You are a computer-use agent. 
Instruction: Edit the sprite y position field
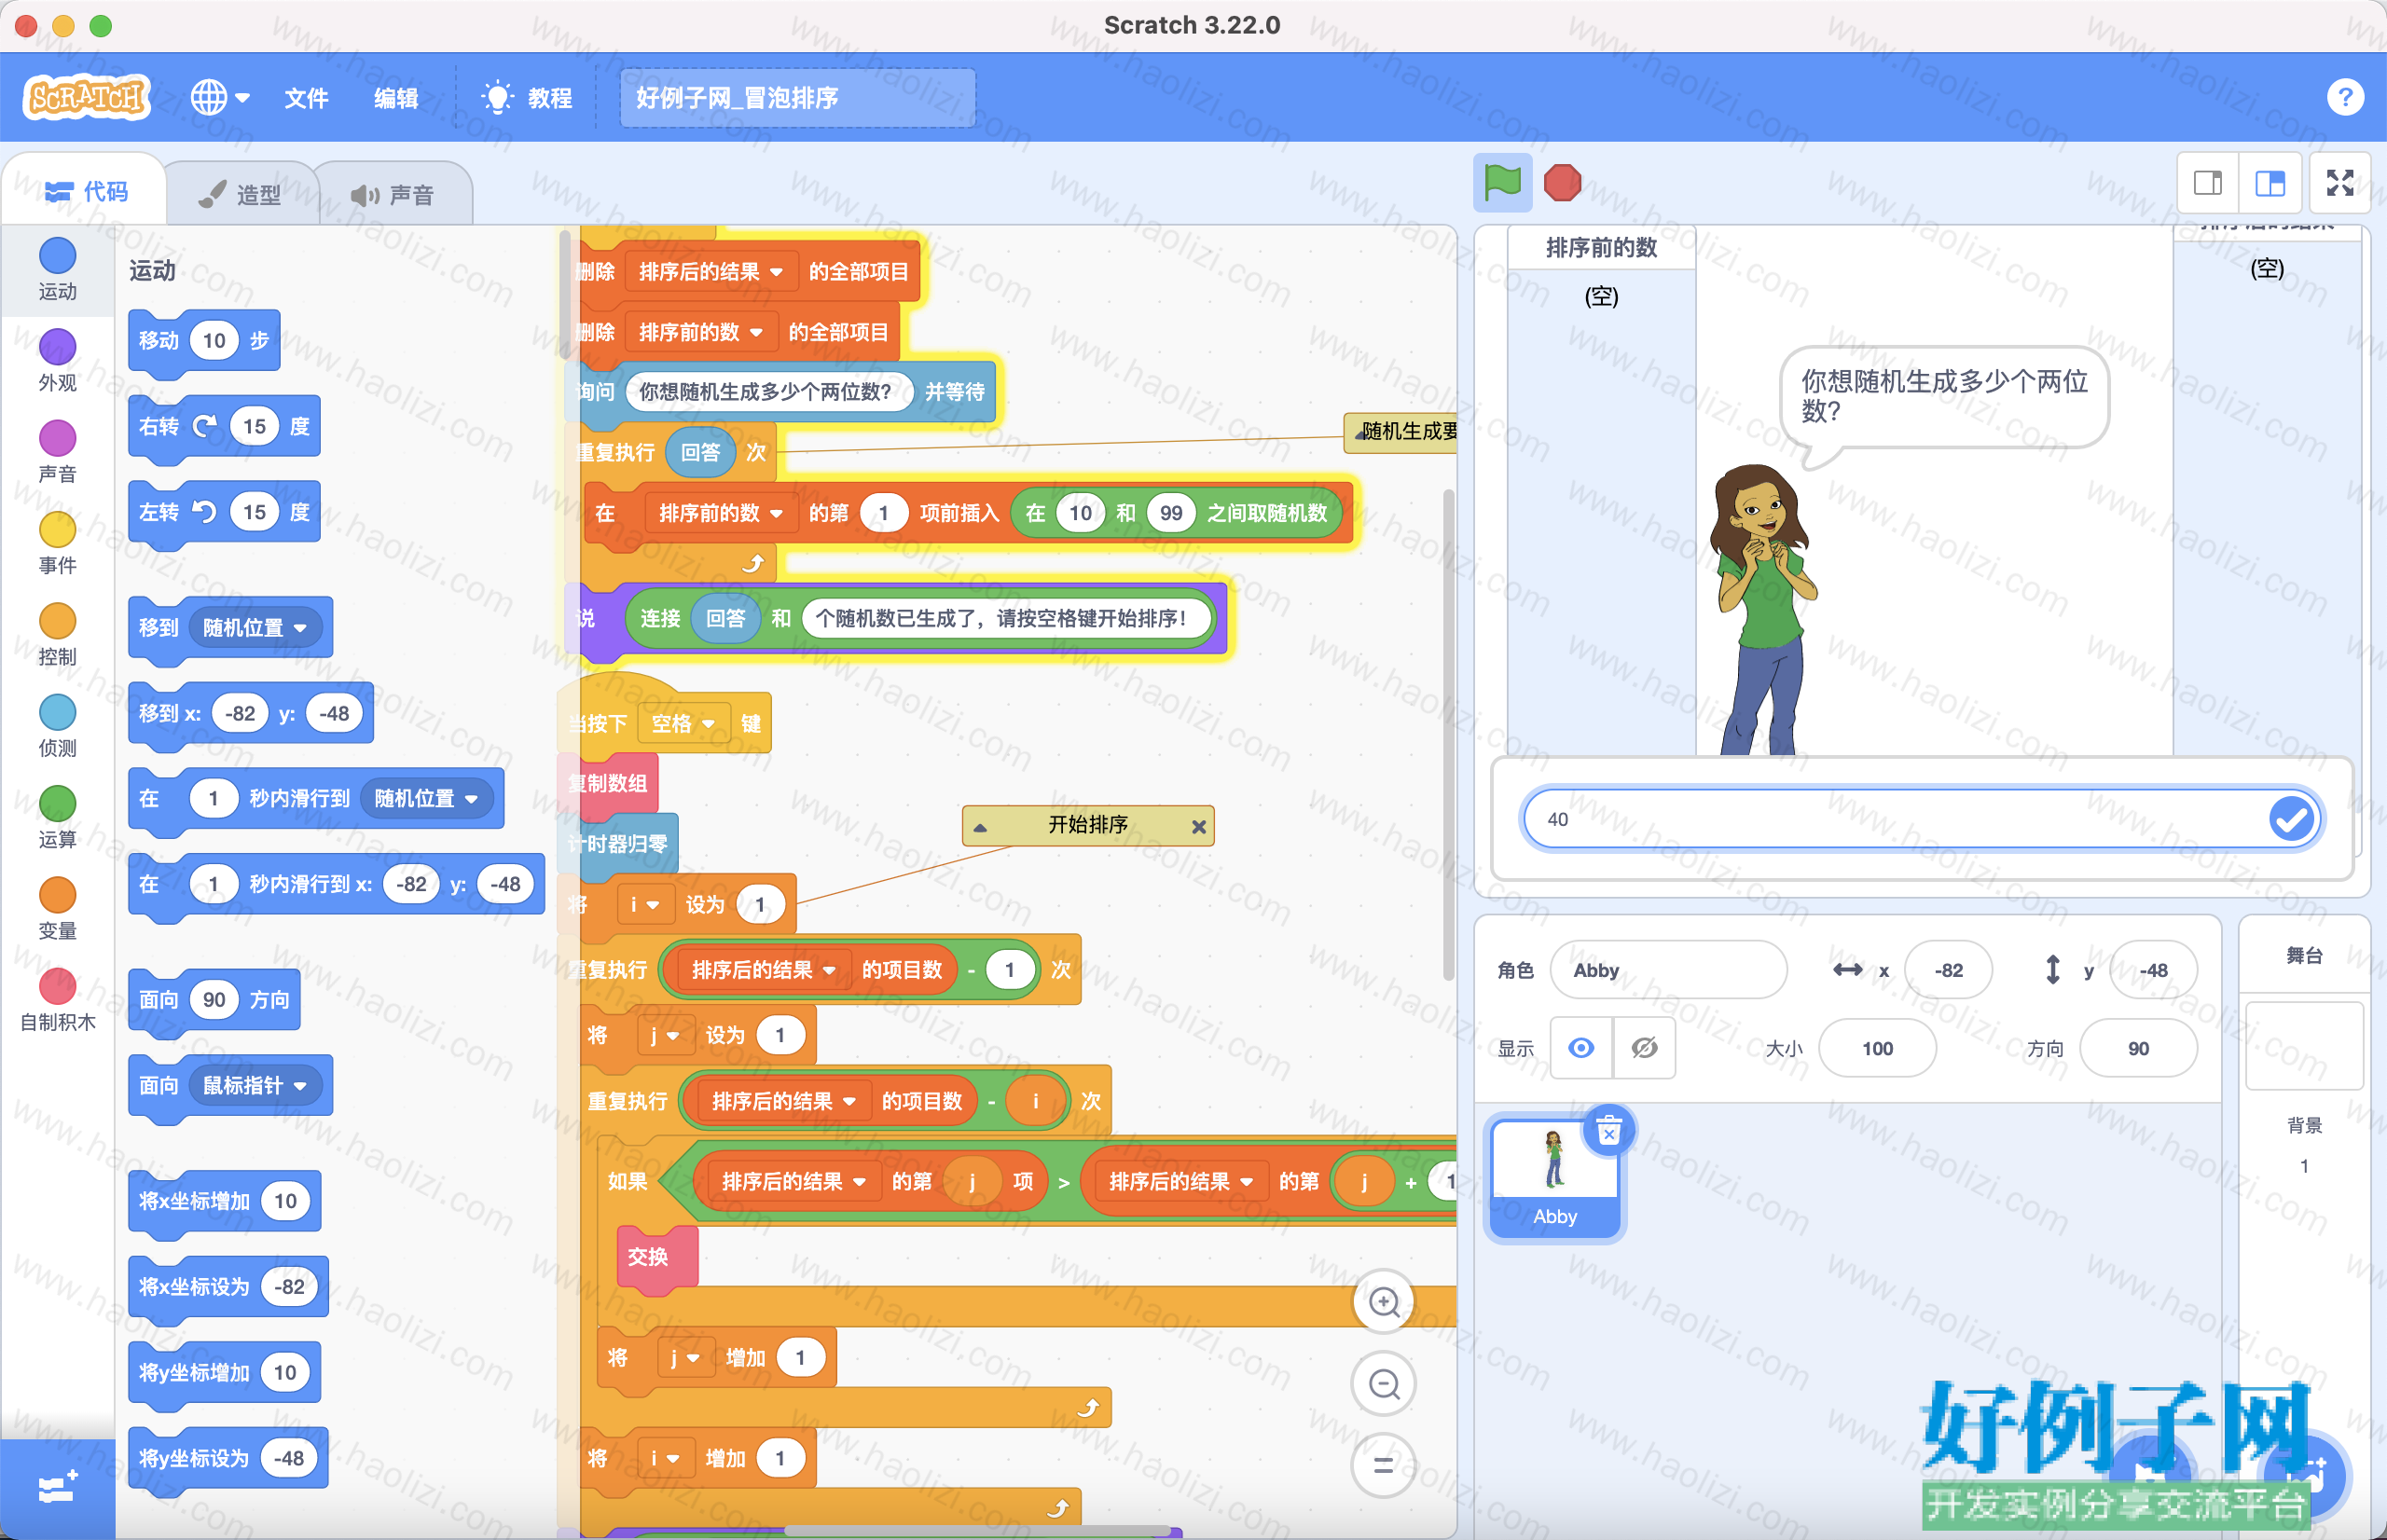(x=2153, y=970)
